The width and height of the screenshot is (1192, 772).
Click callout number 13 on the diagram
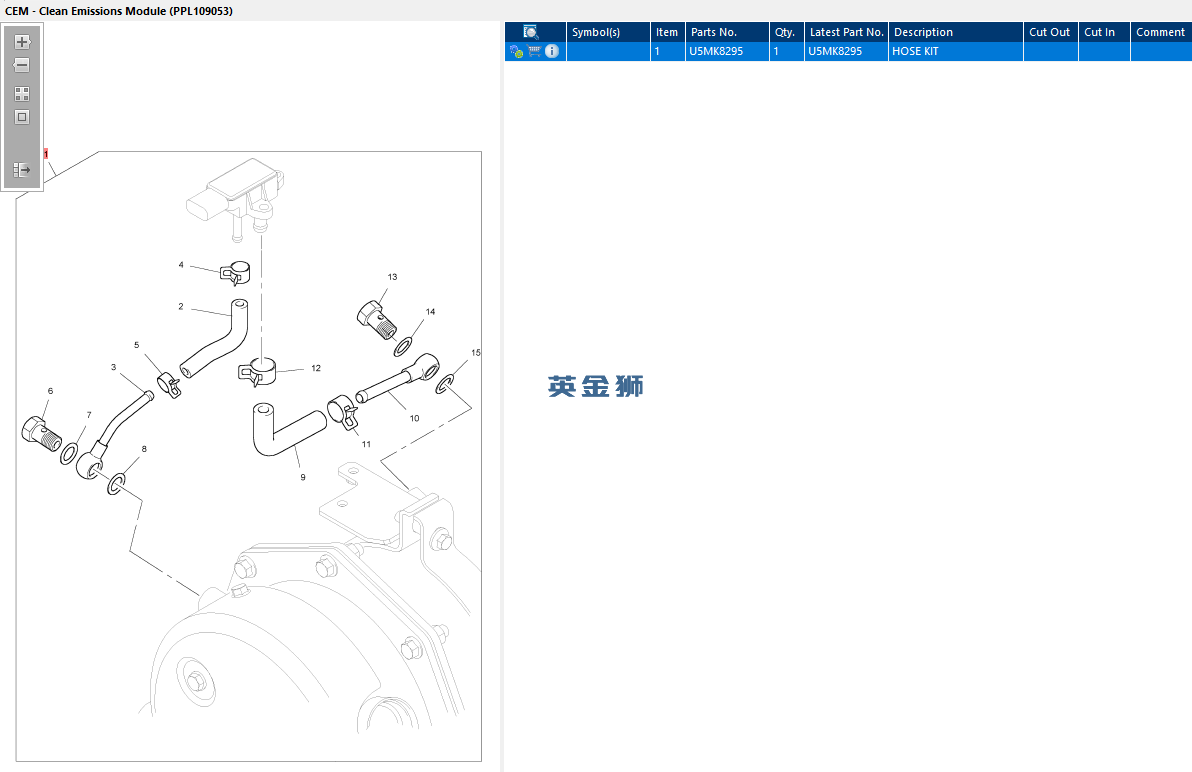392,277
